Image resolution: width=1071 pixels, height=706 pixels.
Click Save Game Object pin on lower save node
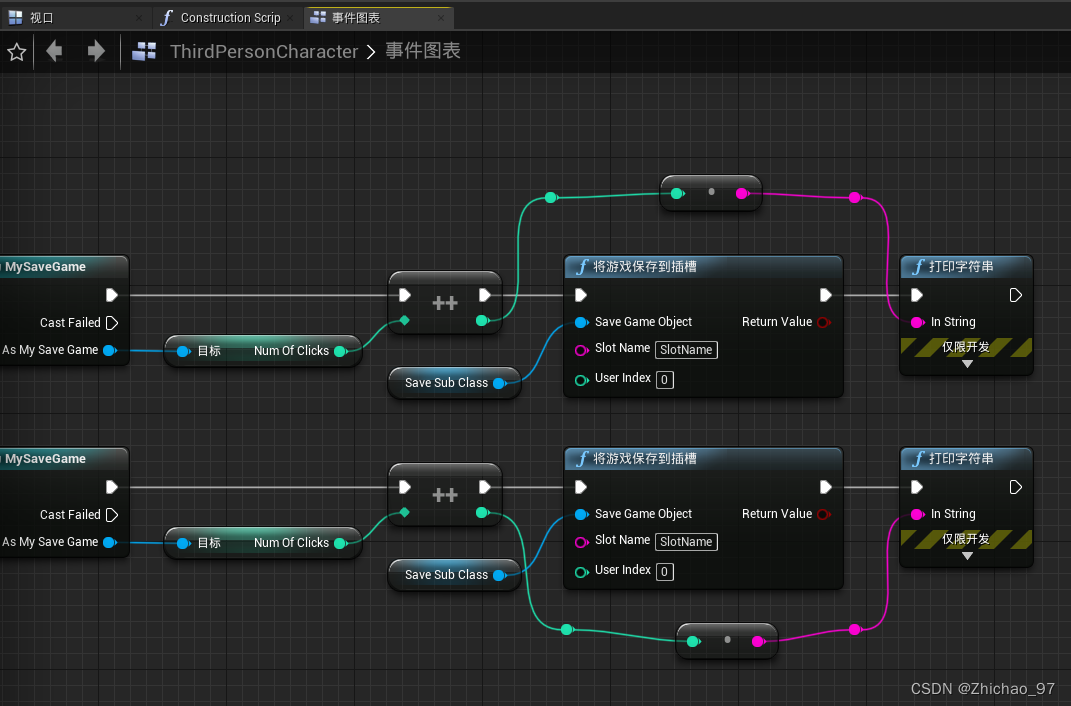pos(581,514)
